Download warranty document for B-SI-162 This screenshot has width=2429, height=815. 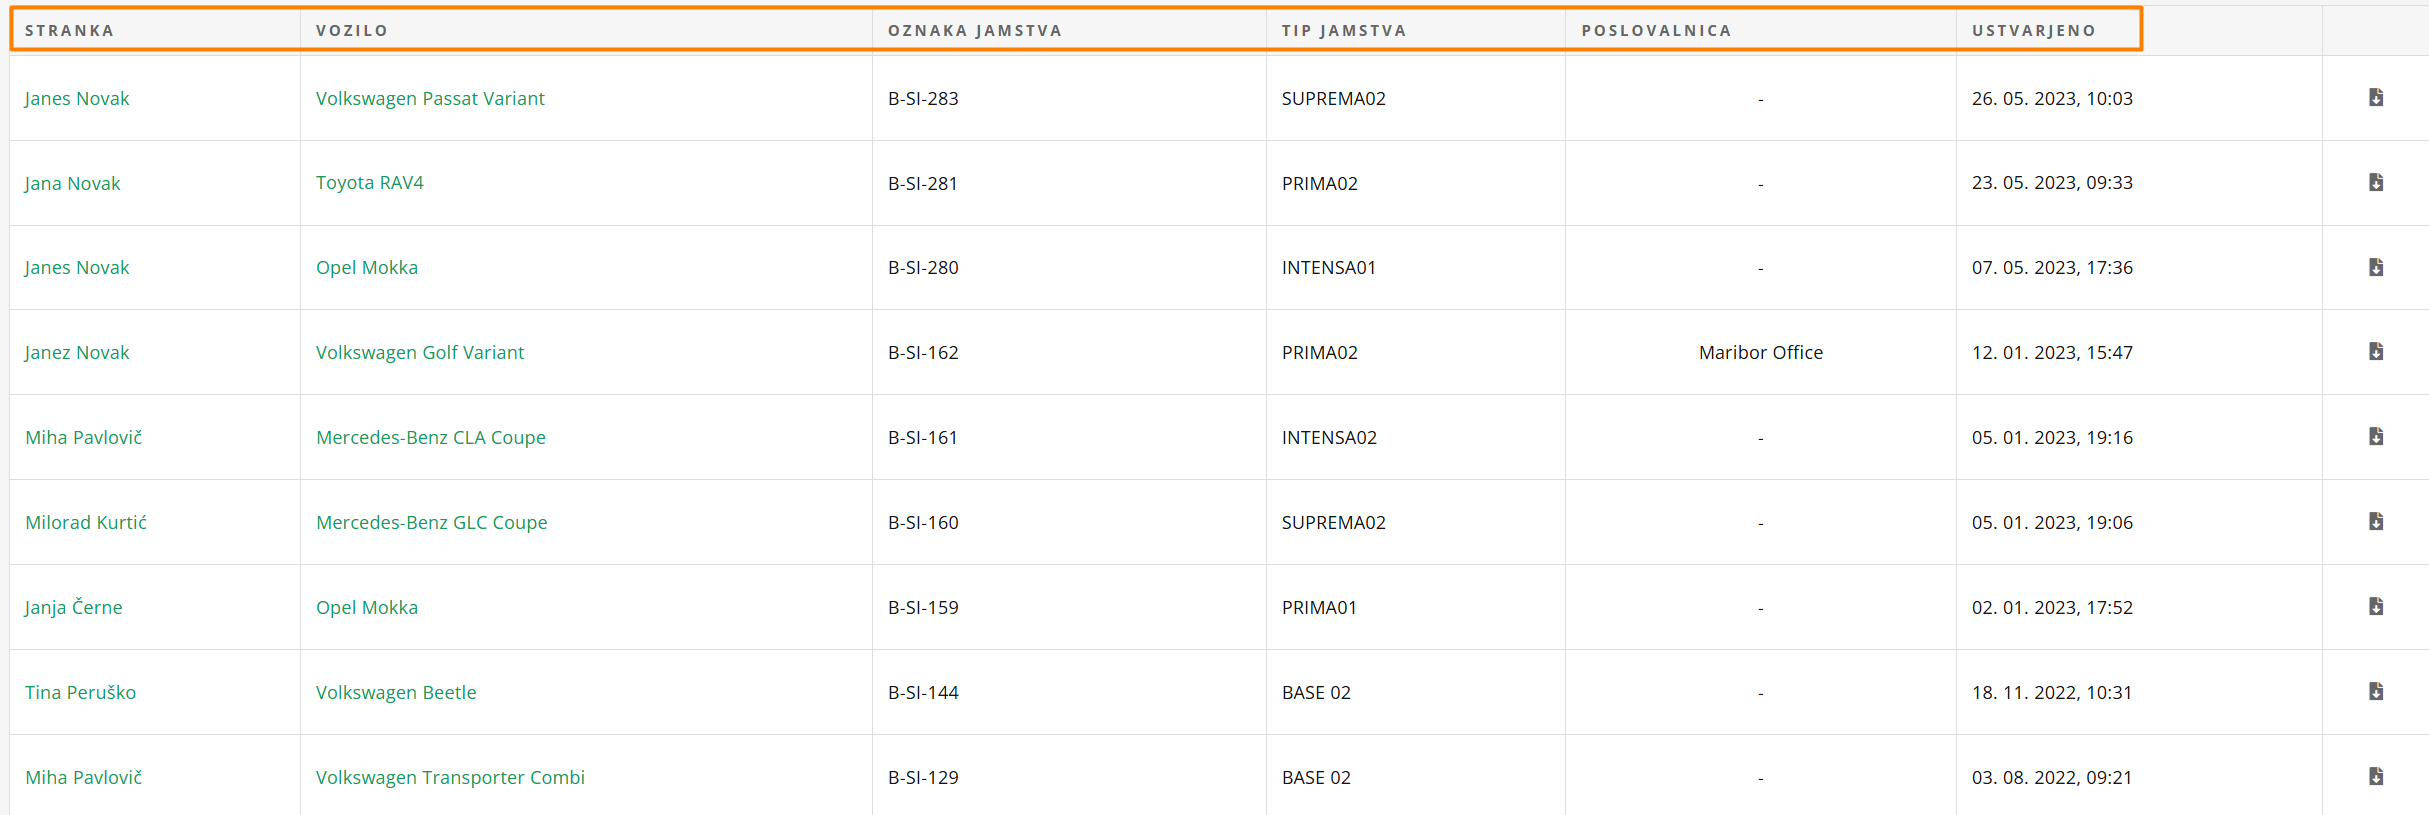2376,352
